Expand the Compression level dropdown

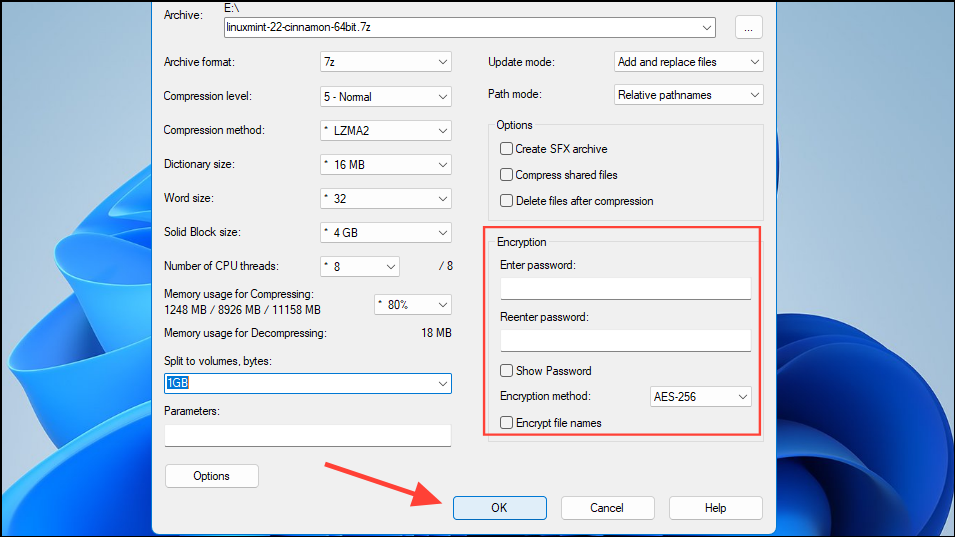(x=386, y=97)
